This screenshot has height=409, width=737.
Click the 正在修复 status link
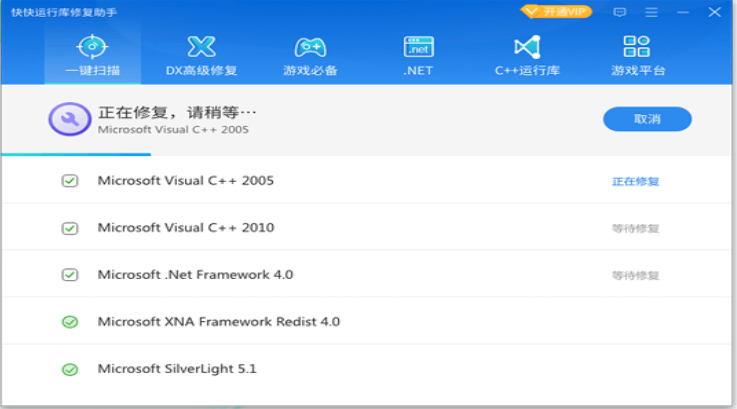click(x=635, y=181)
